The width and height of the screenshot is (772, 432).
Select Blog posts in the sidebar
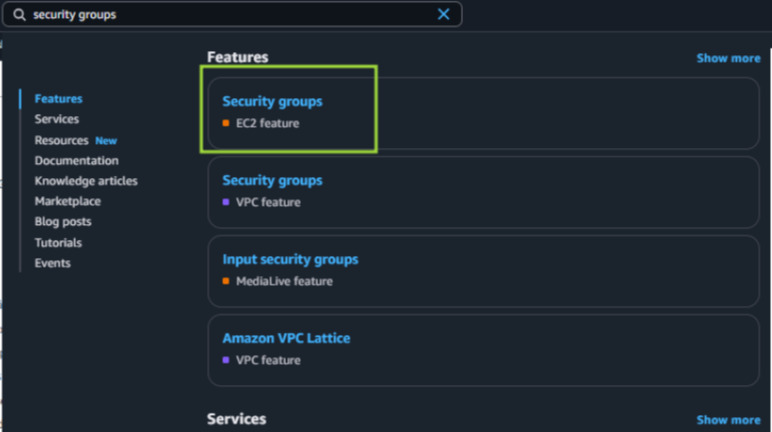click(x=63, y=222)
